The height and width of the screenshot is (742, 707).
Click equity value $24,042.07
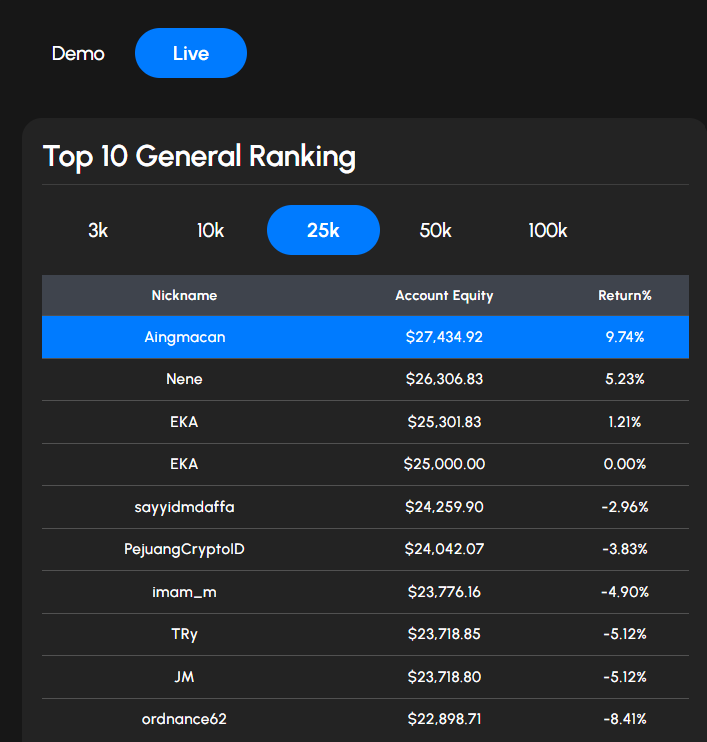click(444, 549)
